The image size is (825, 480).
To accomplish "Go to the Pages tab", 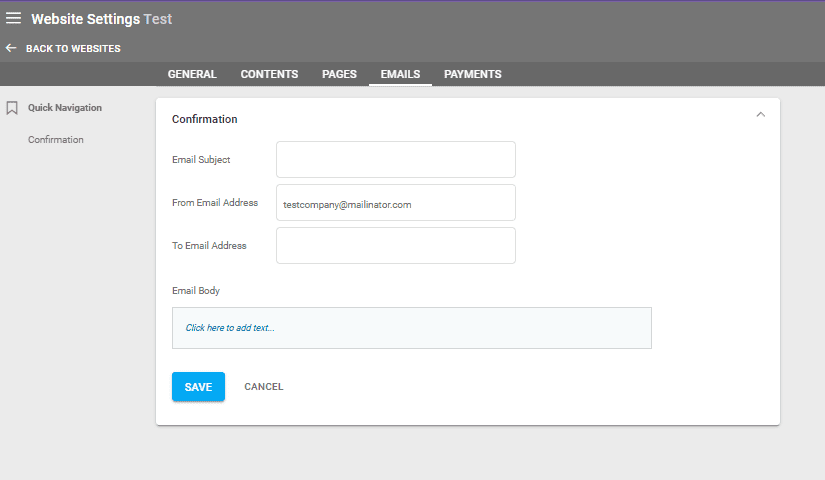I will point(339,74).
